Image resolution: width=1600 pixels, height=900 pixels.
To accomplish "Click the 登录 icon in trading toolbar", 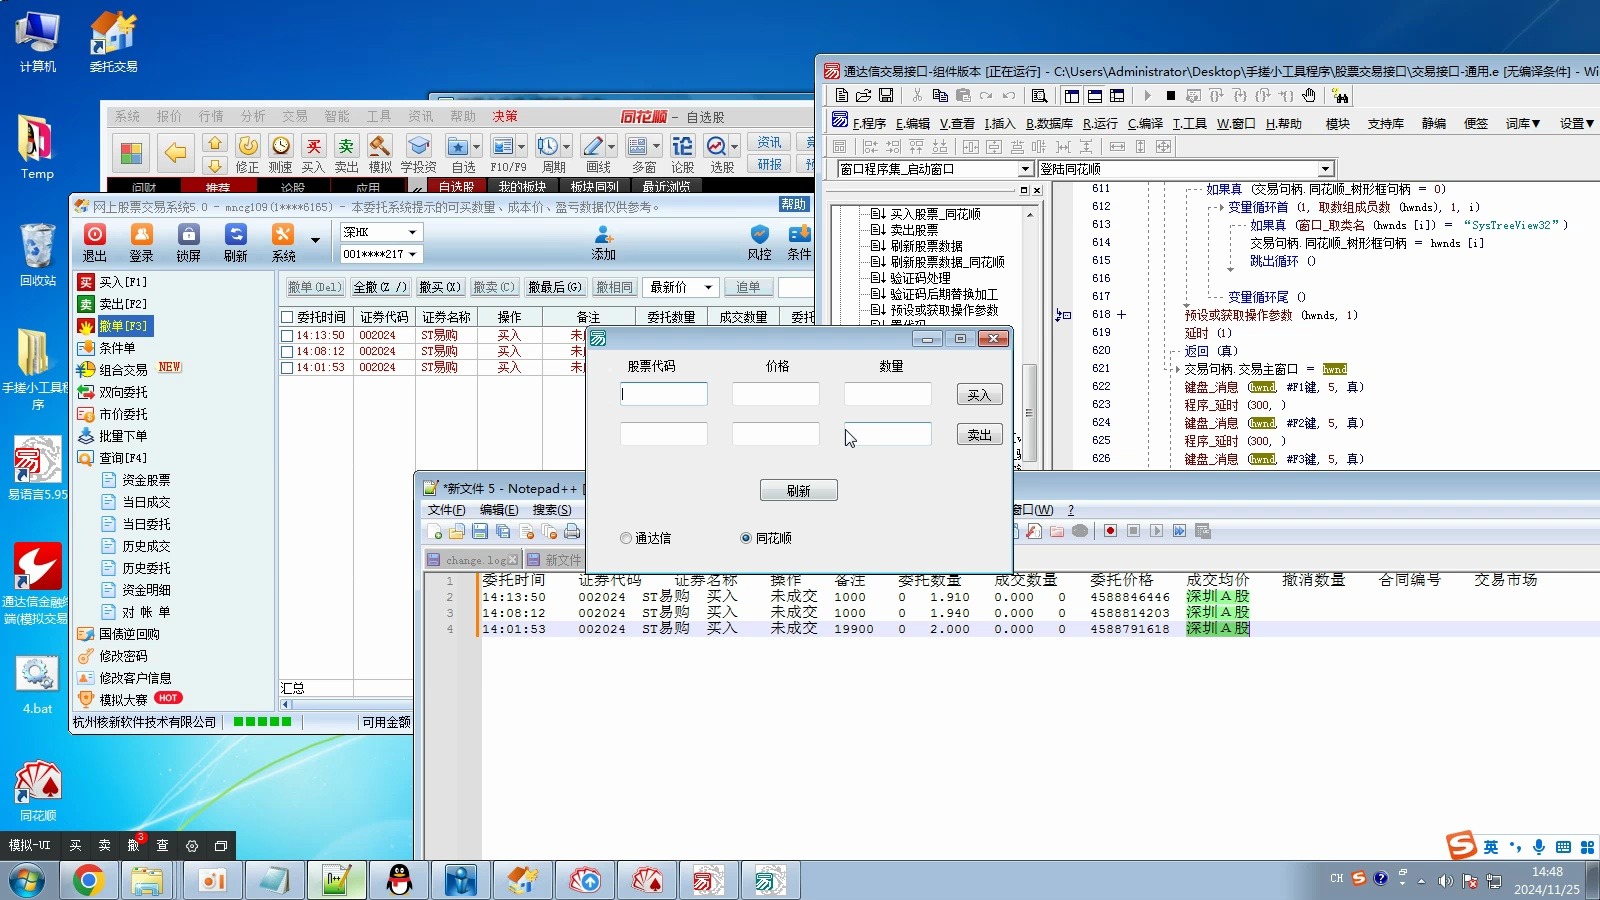I will 142,241.
